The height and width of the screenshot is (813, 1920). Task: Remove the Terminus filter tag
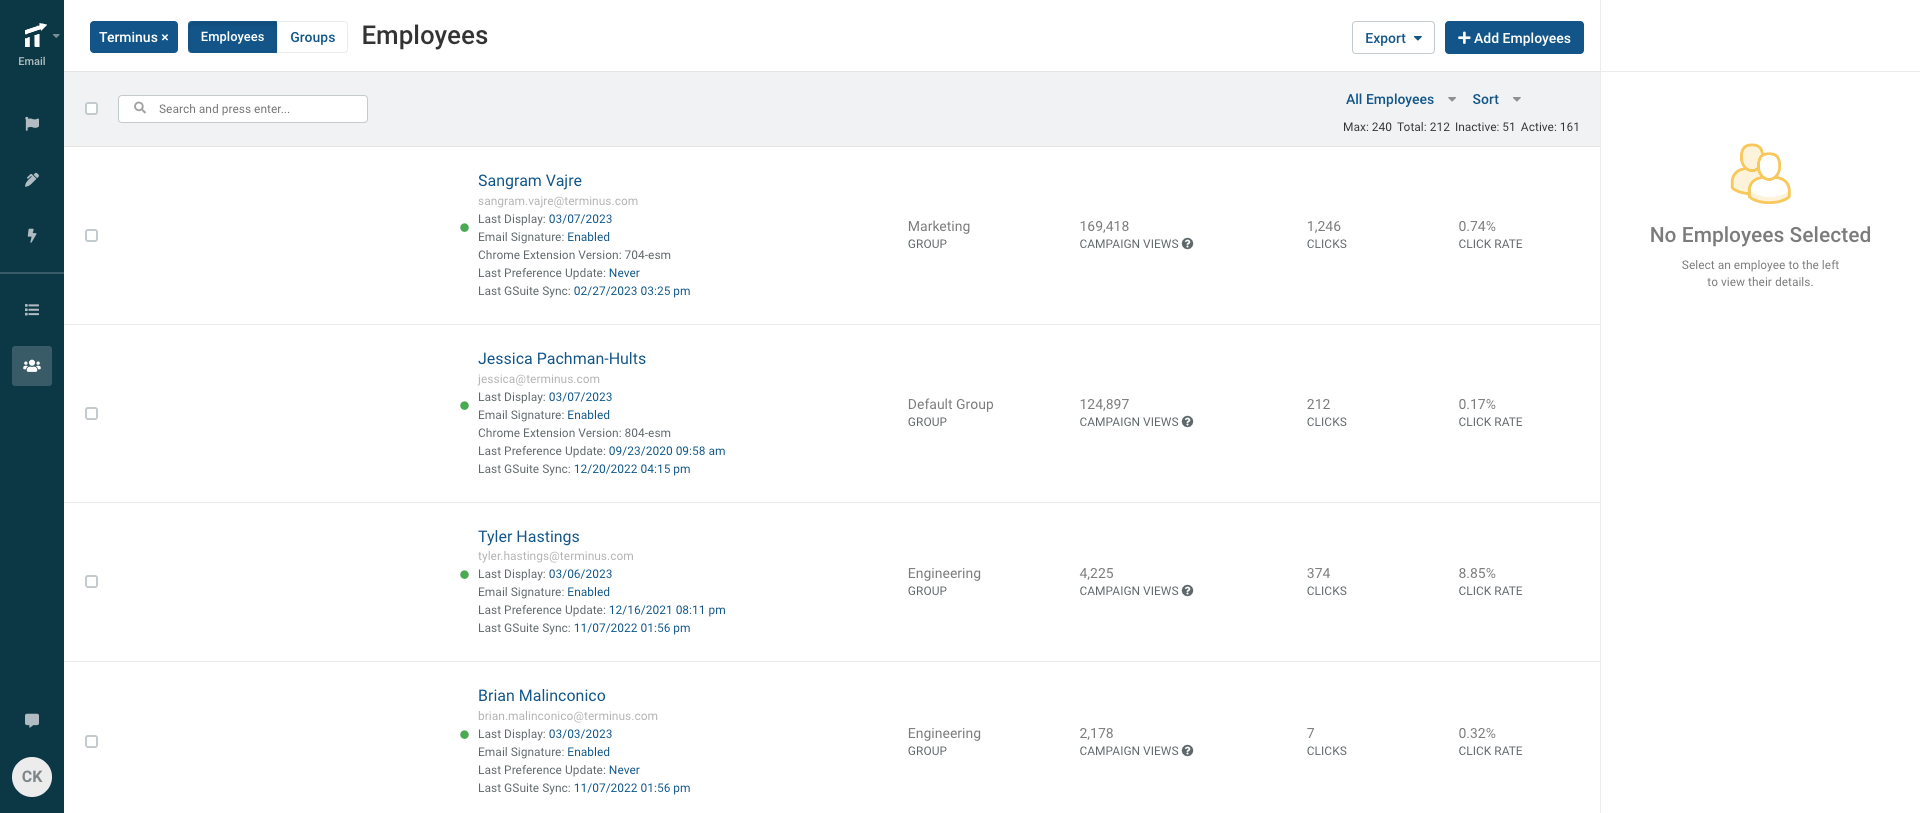click(165, 38)
